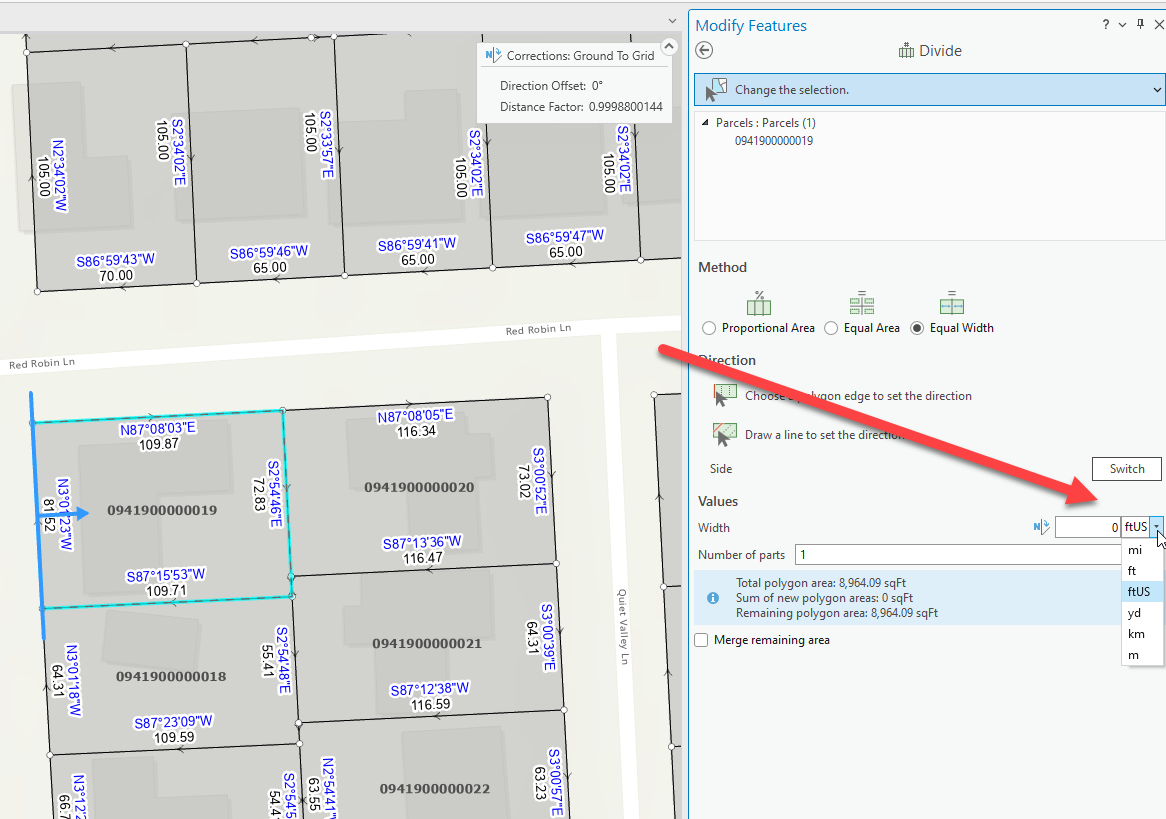This screenshot has height=819, width=1166.
Task: Select the Equal Width divide icon
Action: [x=951, y=303]
